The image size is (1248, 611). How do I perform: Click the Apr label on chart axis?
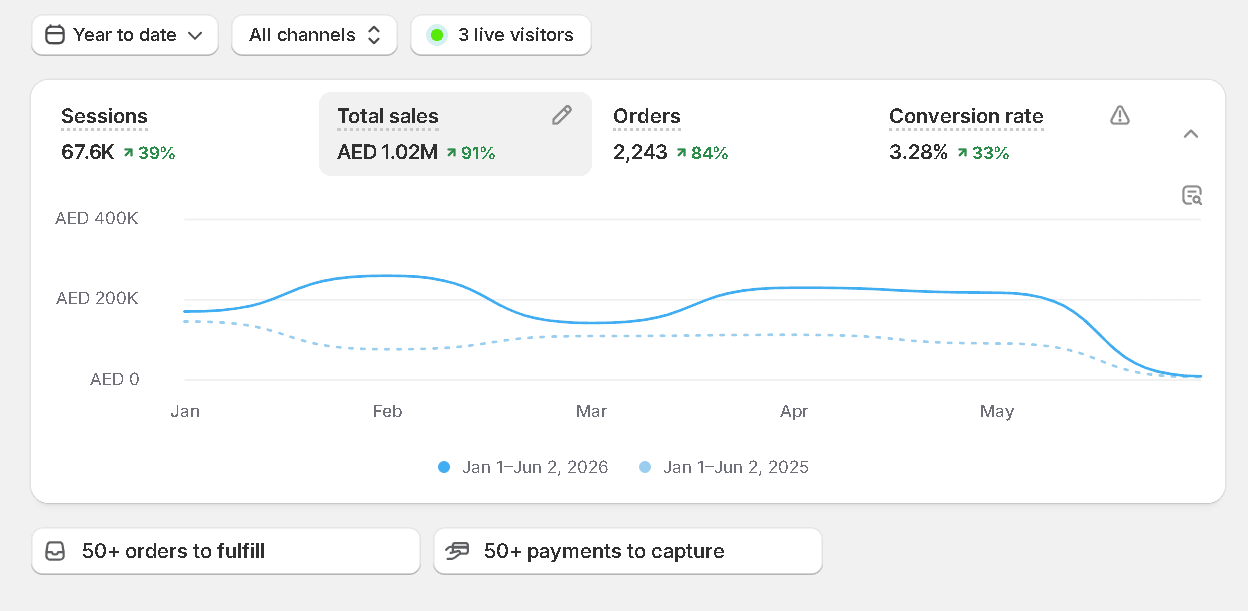point(794,412)
